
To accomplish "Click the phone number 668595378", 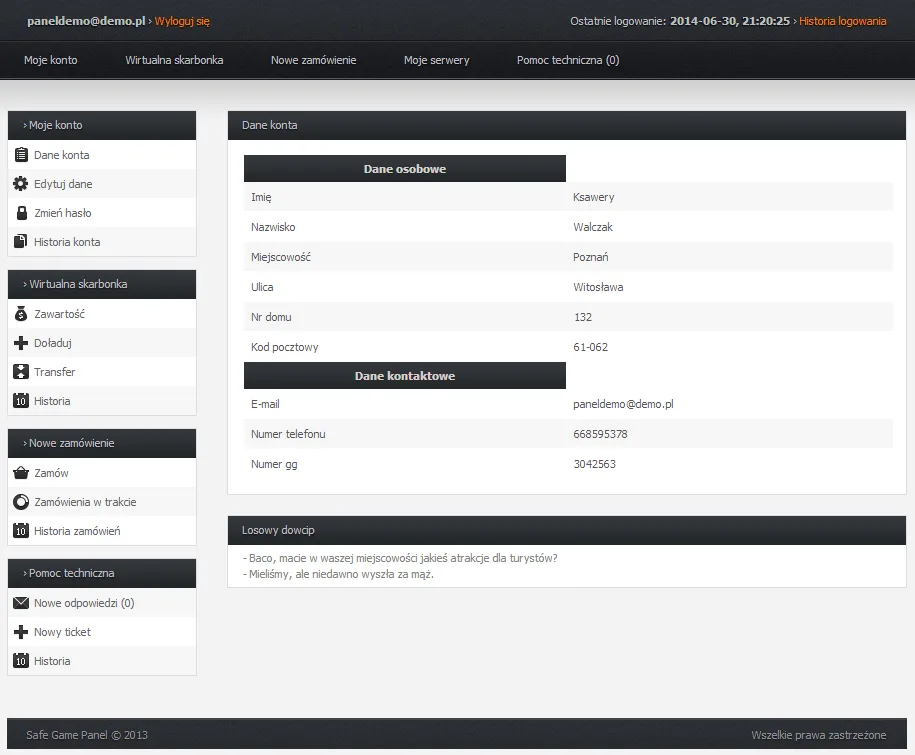I will (600, 434).
